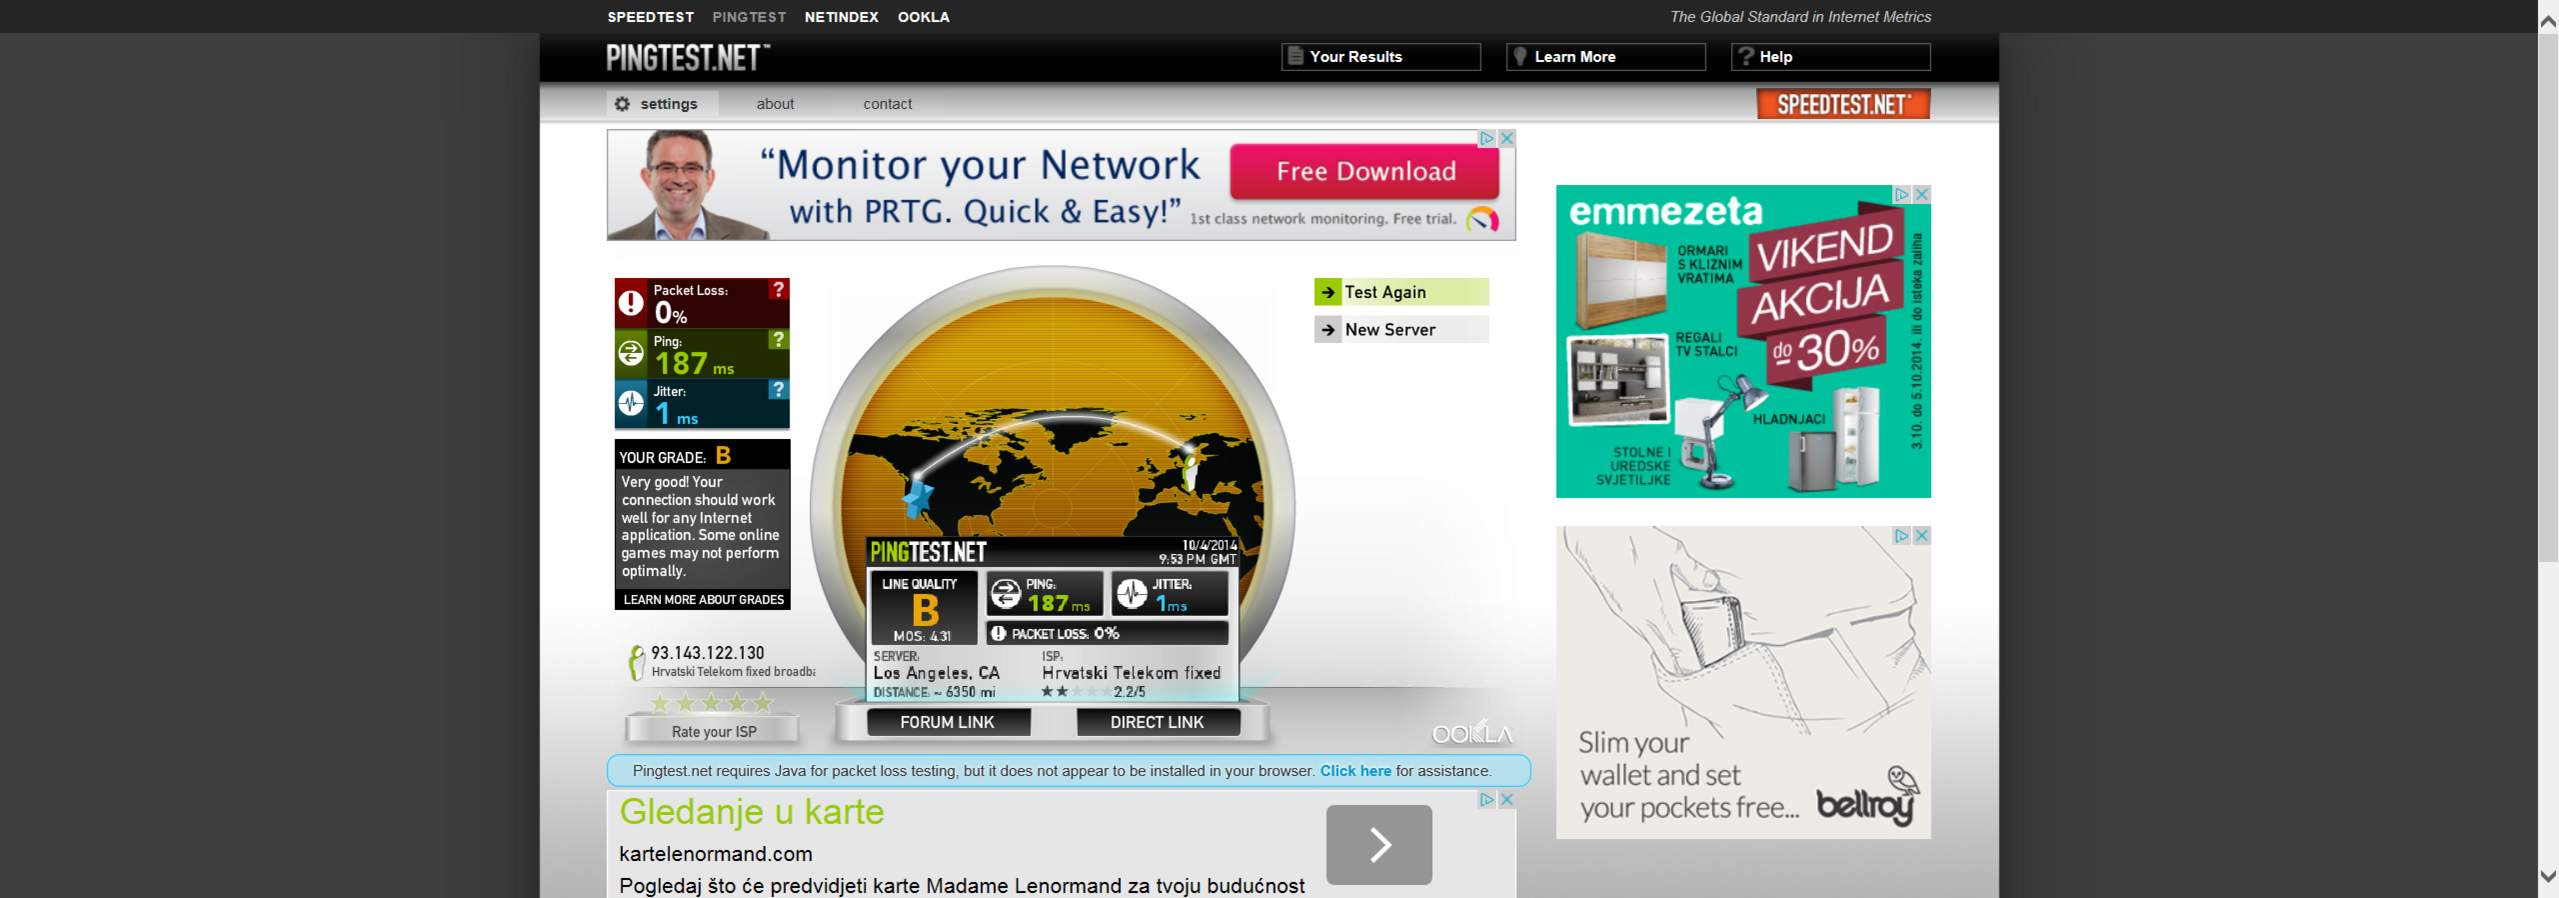Click the page scrollbar down arrow
Viewport: 2559px width, 898px height.
pos(2548,877)
